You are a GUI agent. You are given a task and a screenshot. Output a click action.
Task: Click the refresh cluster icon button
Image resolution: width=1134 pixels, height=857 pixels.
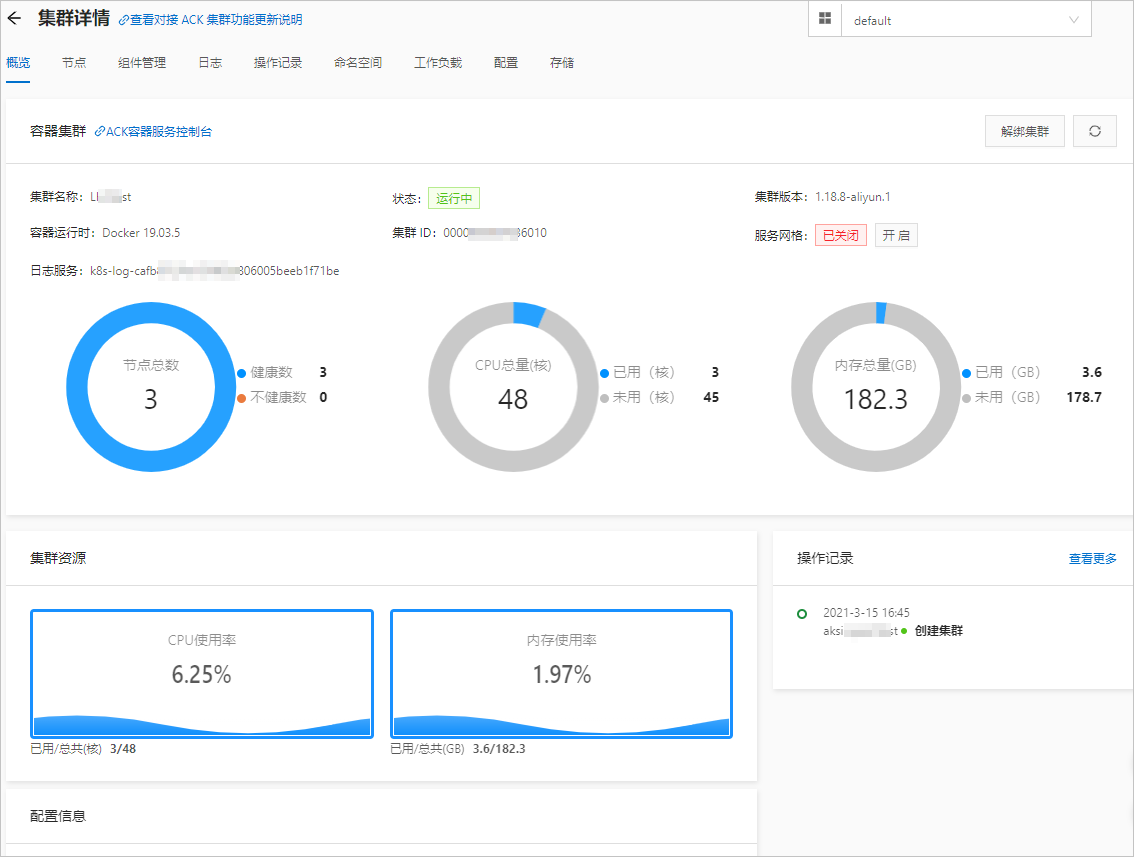point(1094,131)
